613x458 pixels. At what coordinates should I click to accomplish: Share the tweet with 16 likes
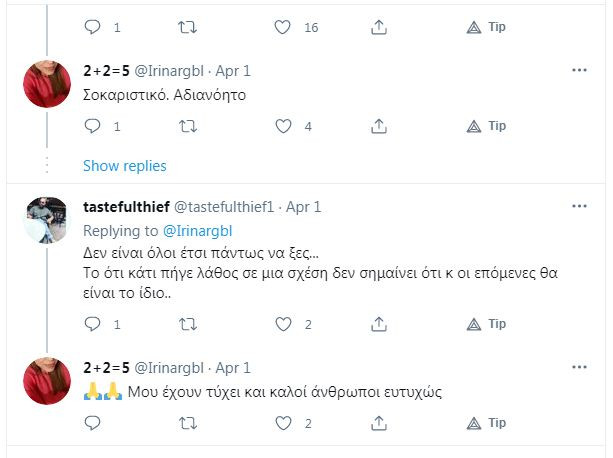tap(379, 27)
